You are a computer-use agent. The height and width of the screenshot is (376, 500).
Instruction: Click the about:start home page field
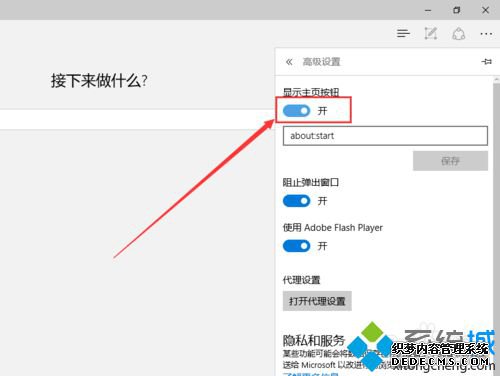(x=385, y=136)
